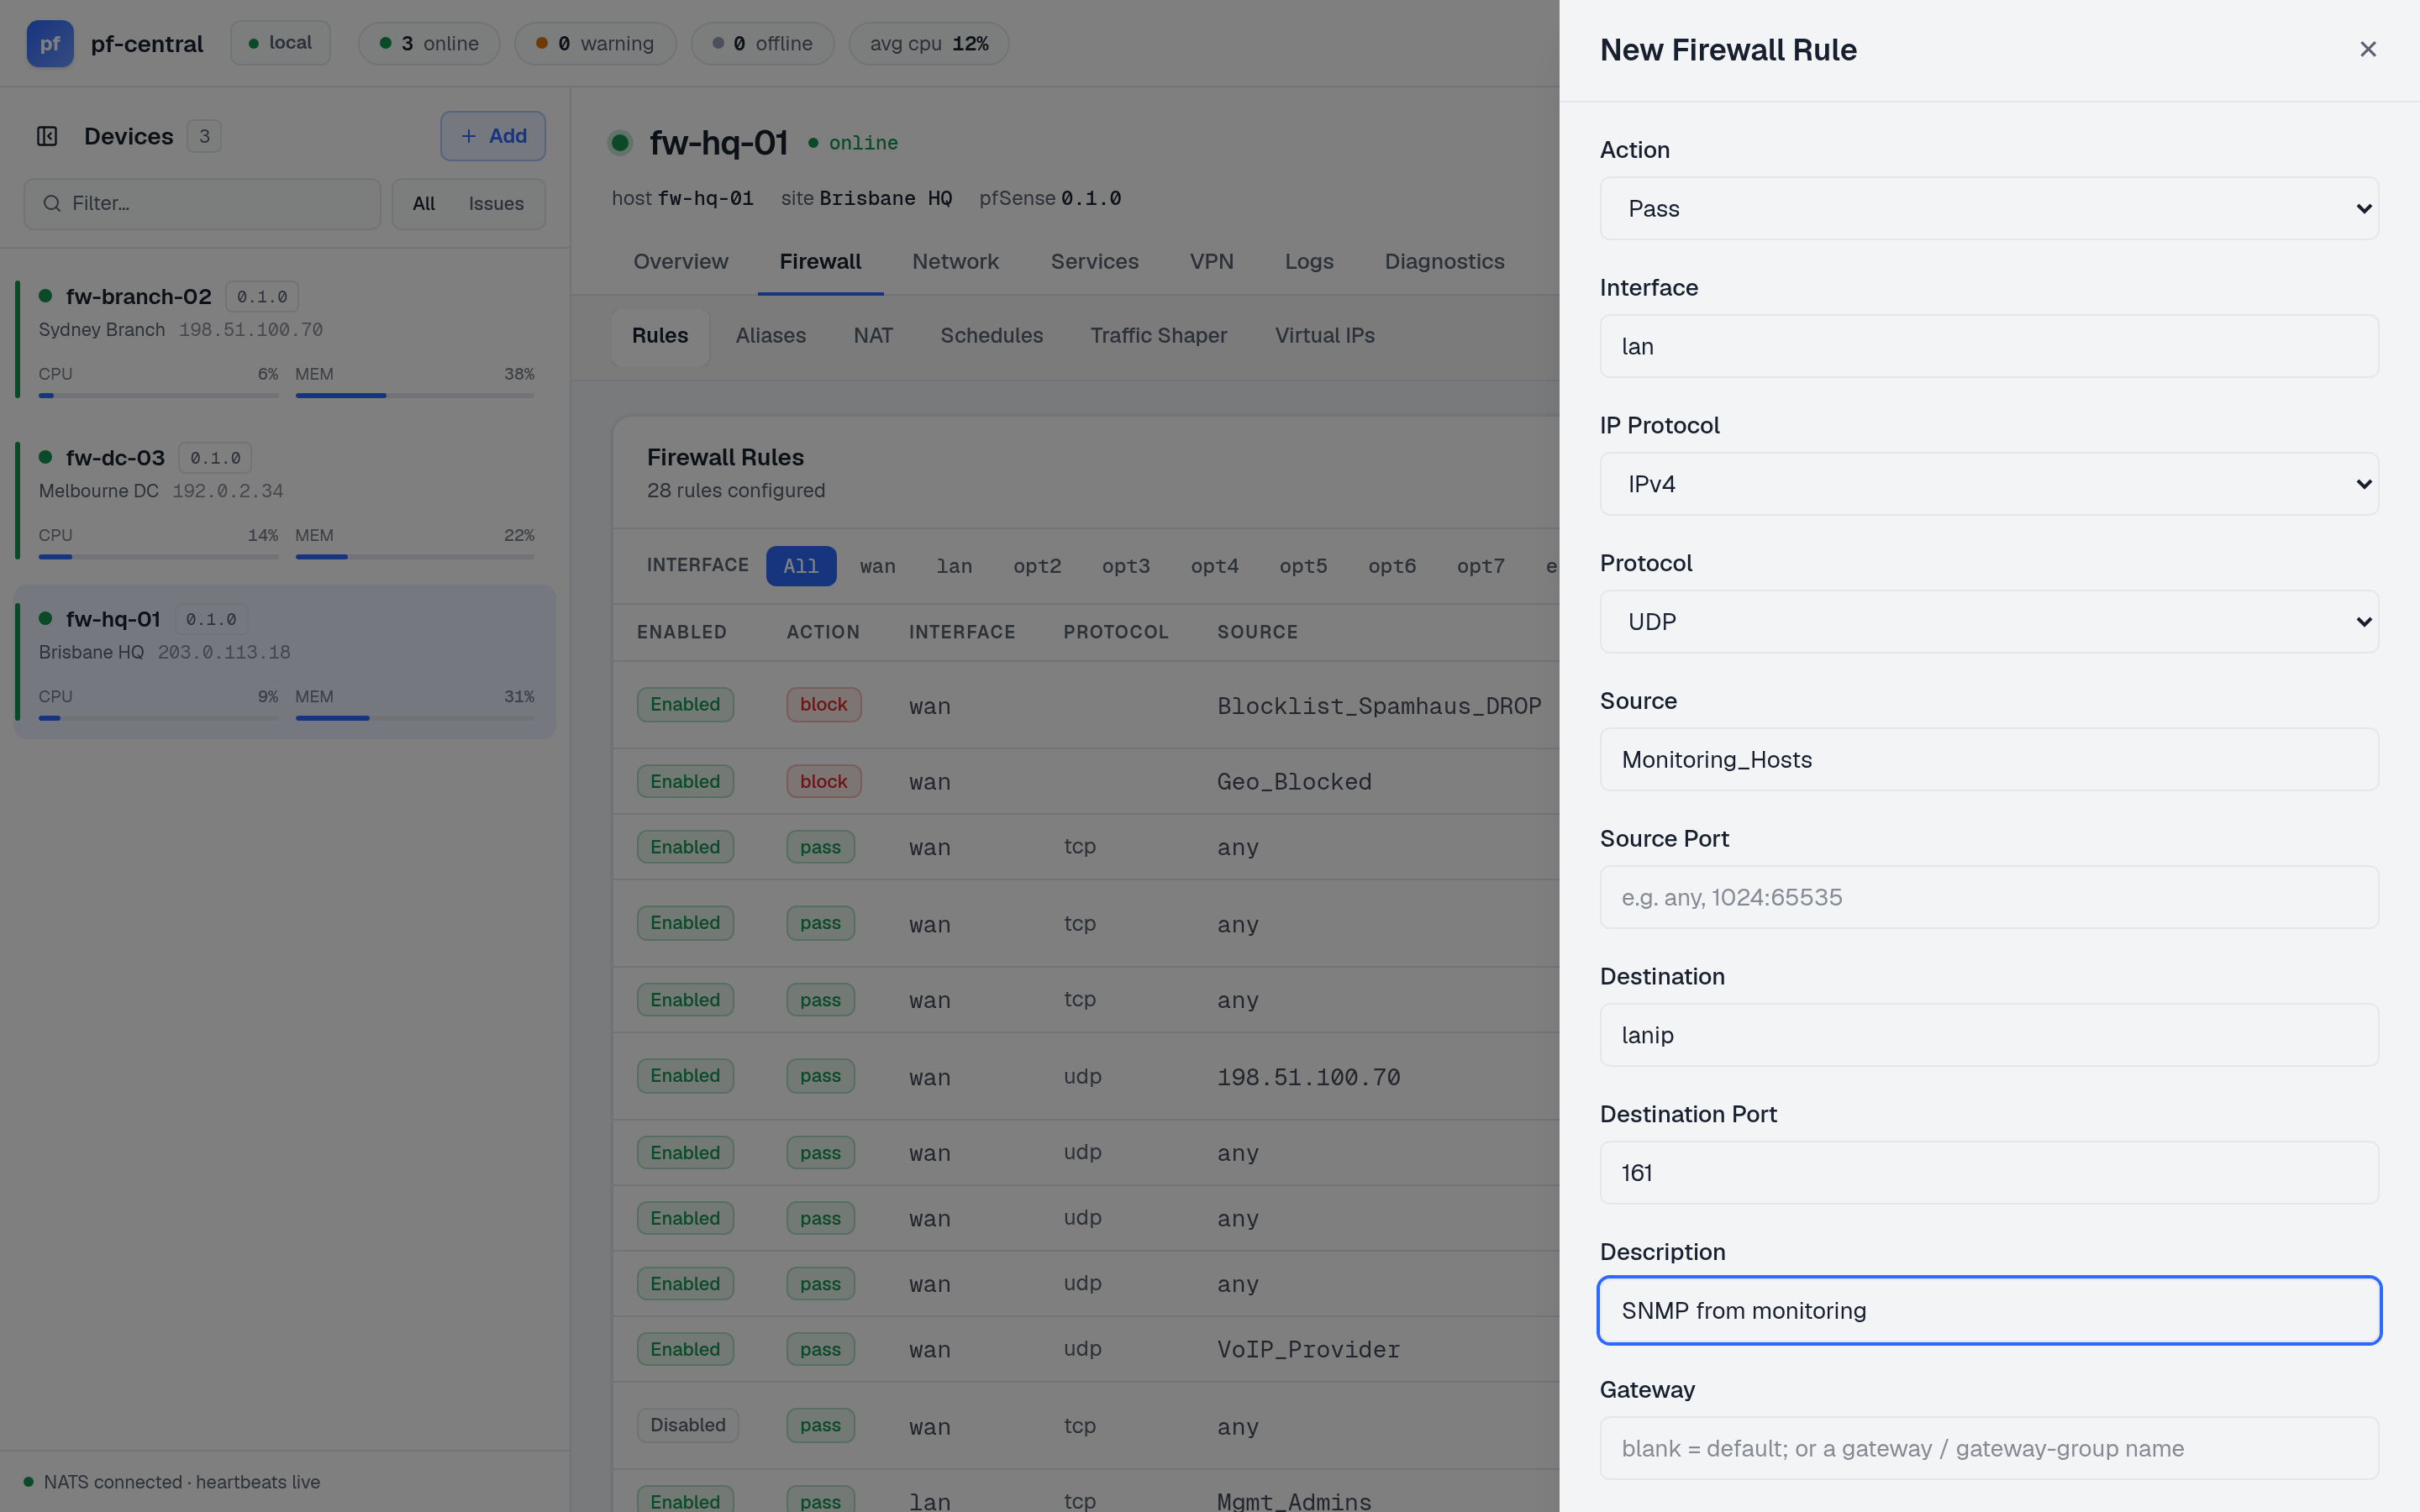The height and width of the screenshot is (1512, 2420).
Task: Focus the Gateway input field
Action: coord(1989,1448)
